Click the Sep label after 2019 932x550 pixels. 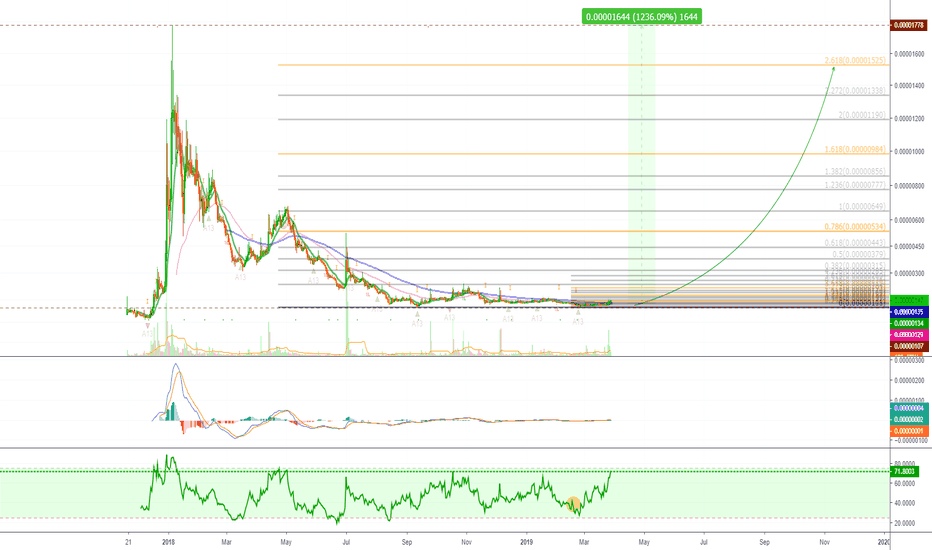(x=765, y=542)
